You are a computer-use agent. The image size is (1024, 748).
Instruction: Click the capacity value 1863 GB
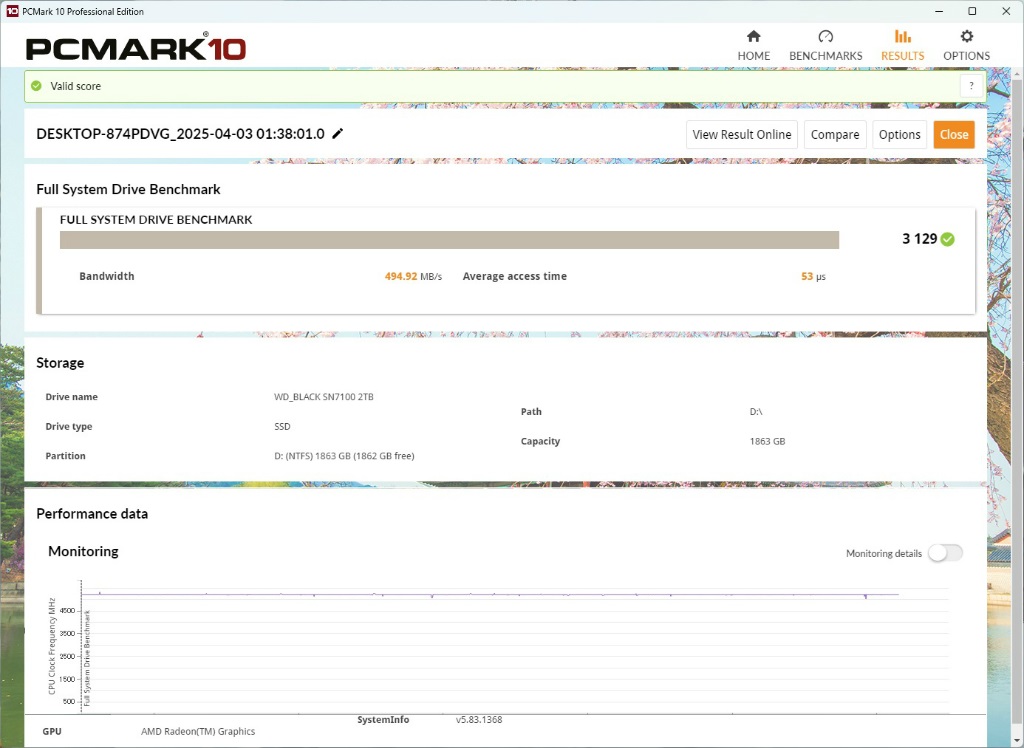[x=767, y=441]
